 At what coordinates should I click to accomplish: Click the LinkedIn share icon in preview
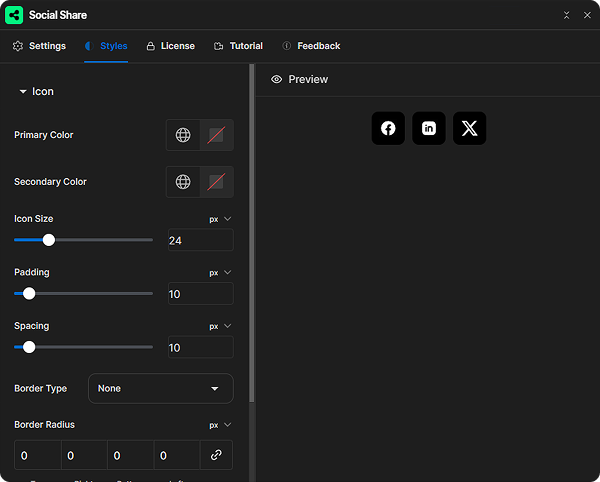429,128
